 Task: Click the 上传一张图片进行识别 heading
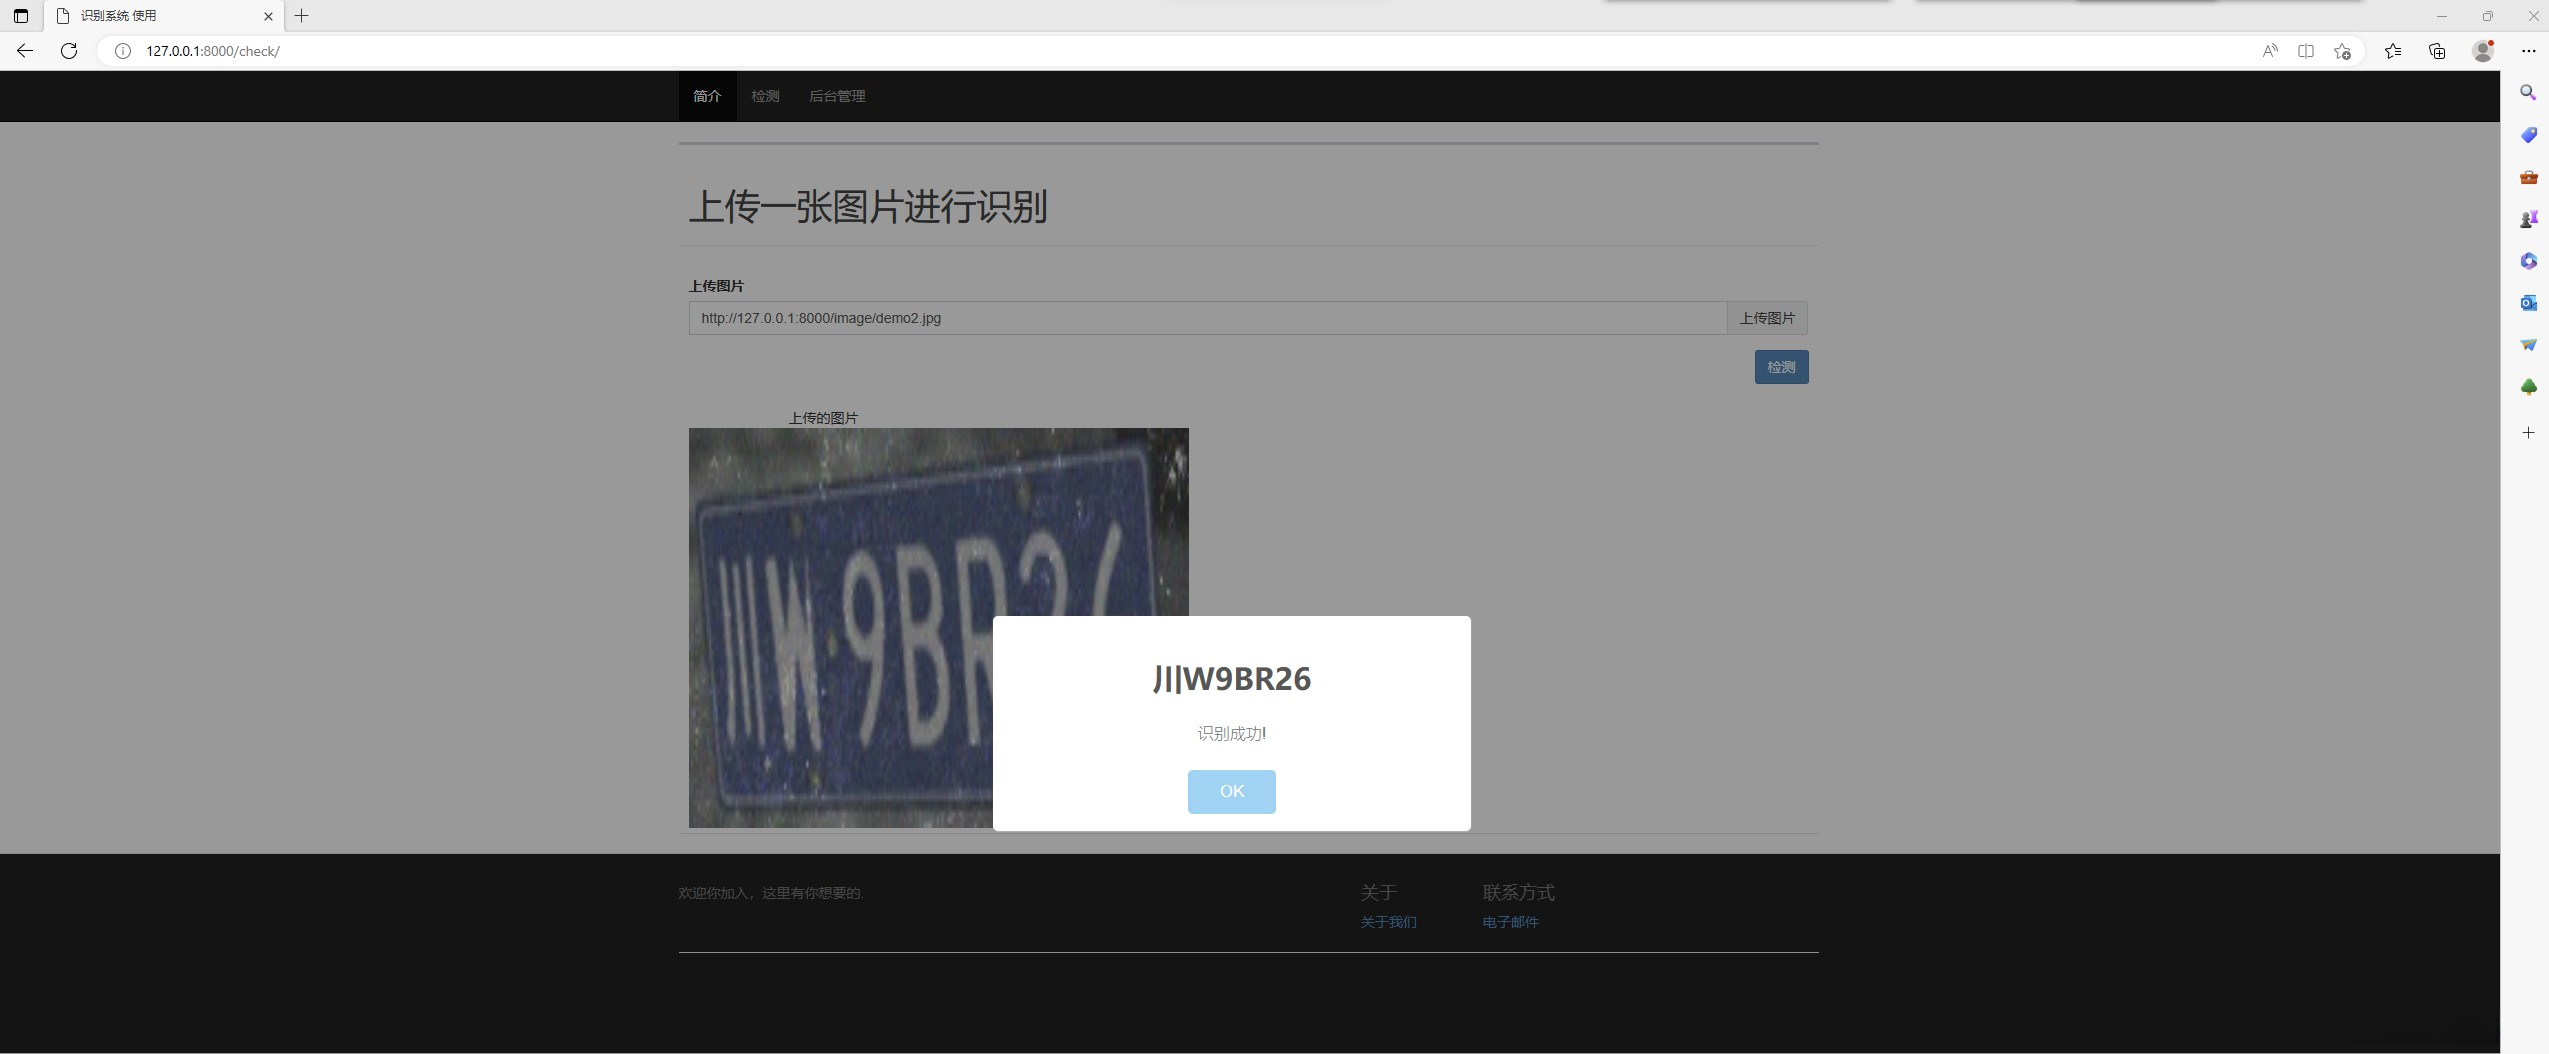tap(868, 207)
